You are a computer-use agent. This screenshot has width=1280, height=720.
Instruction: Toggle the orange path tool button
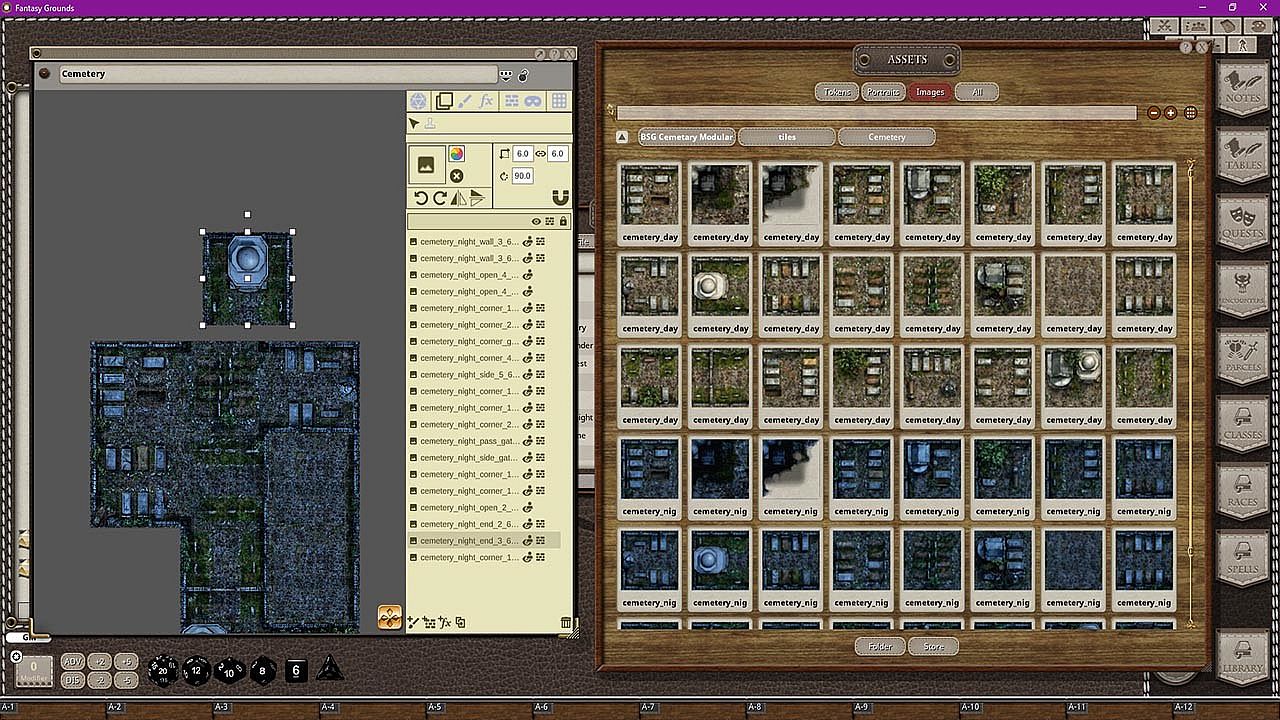tap(389, 617)
